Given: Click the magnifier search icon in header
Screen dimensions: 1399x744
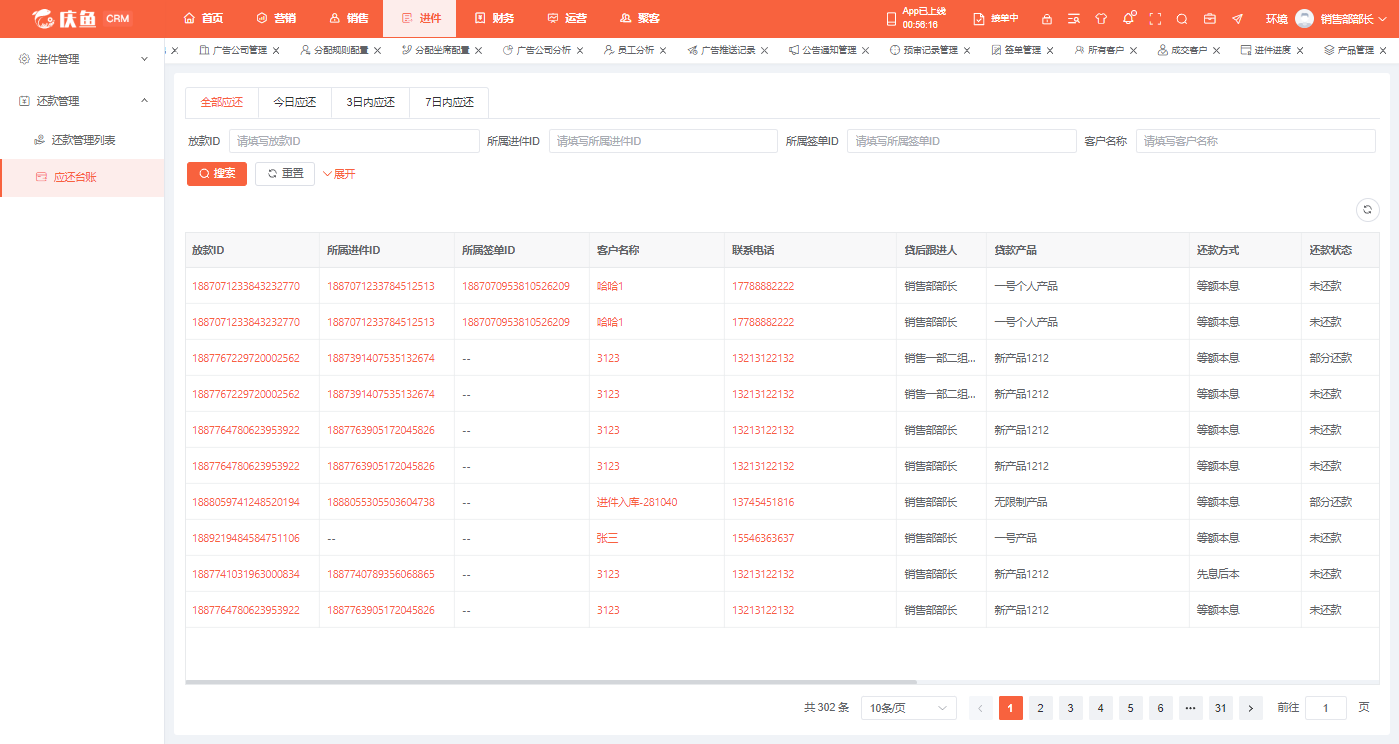Looking at the screenshot, I should coord(1182,18).
